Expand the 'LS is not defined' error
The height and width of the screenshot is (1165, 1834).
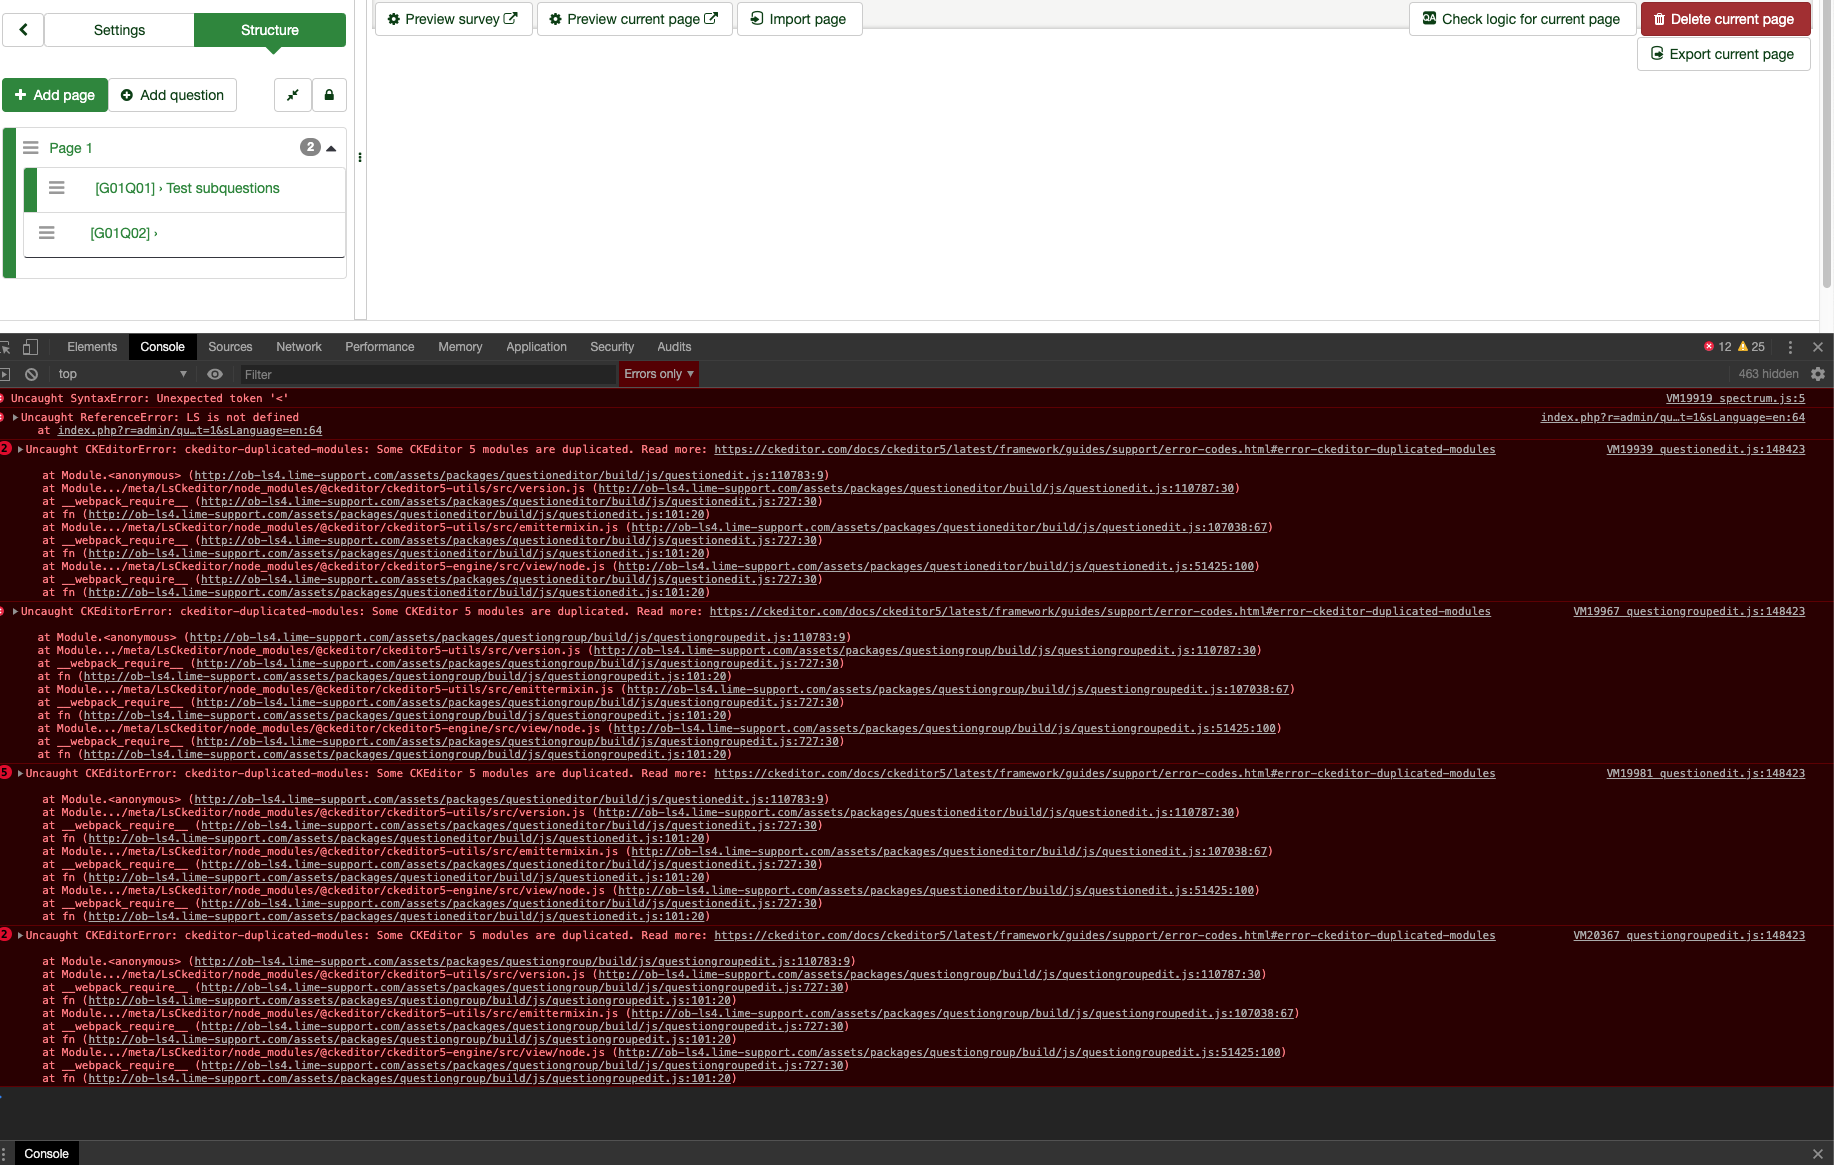click(15, 418)
